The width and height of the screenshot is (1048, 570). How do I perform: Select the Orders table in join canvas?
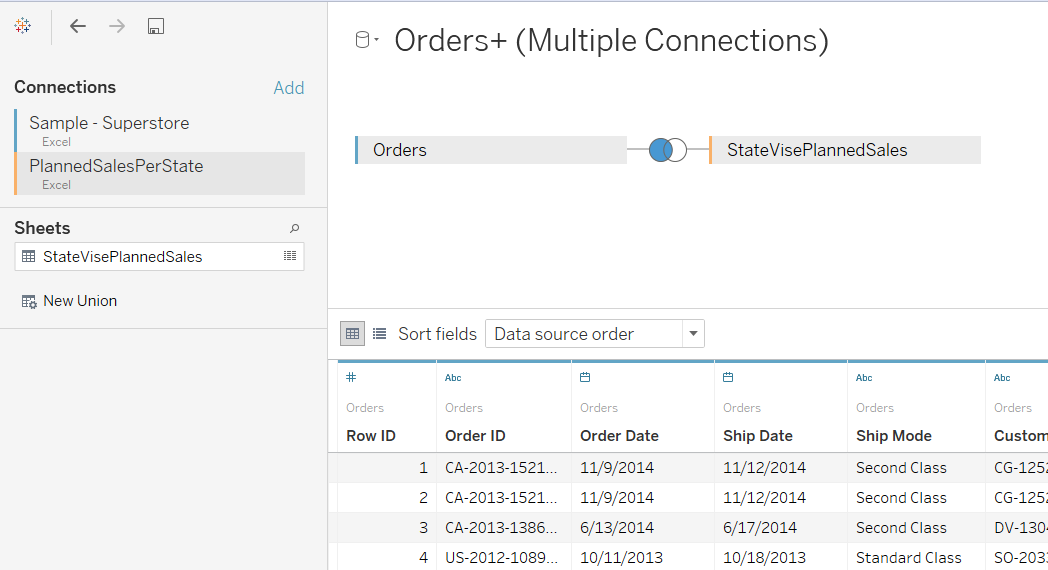click(x=490, y=150)
